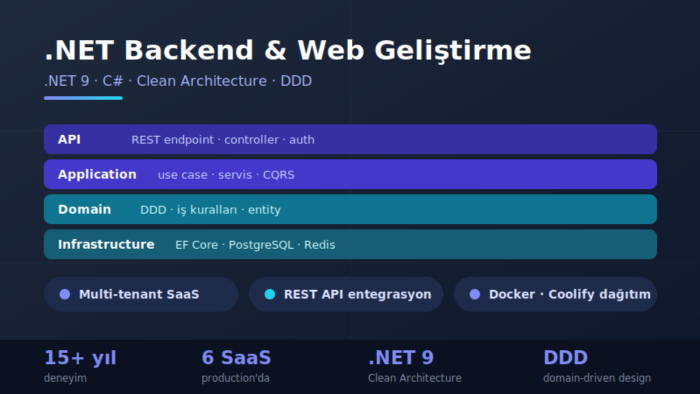700x394 pixels.
Task: Click the purple dot beside Docker · Coolify
Action: (x=475, y=294)
